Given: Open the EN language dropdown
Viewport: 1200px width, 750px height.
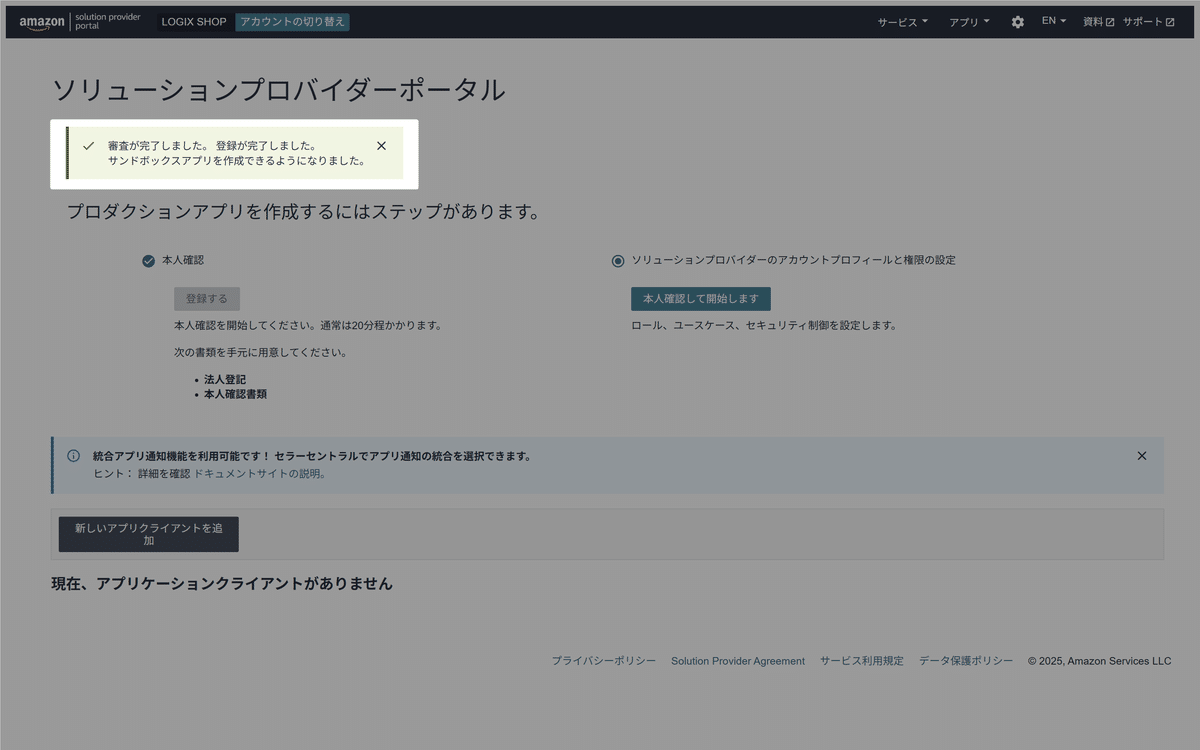Looking at the screenshot, I should coord(1054,21).
